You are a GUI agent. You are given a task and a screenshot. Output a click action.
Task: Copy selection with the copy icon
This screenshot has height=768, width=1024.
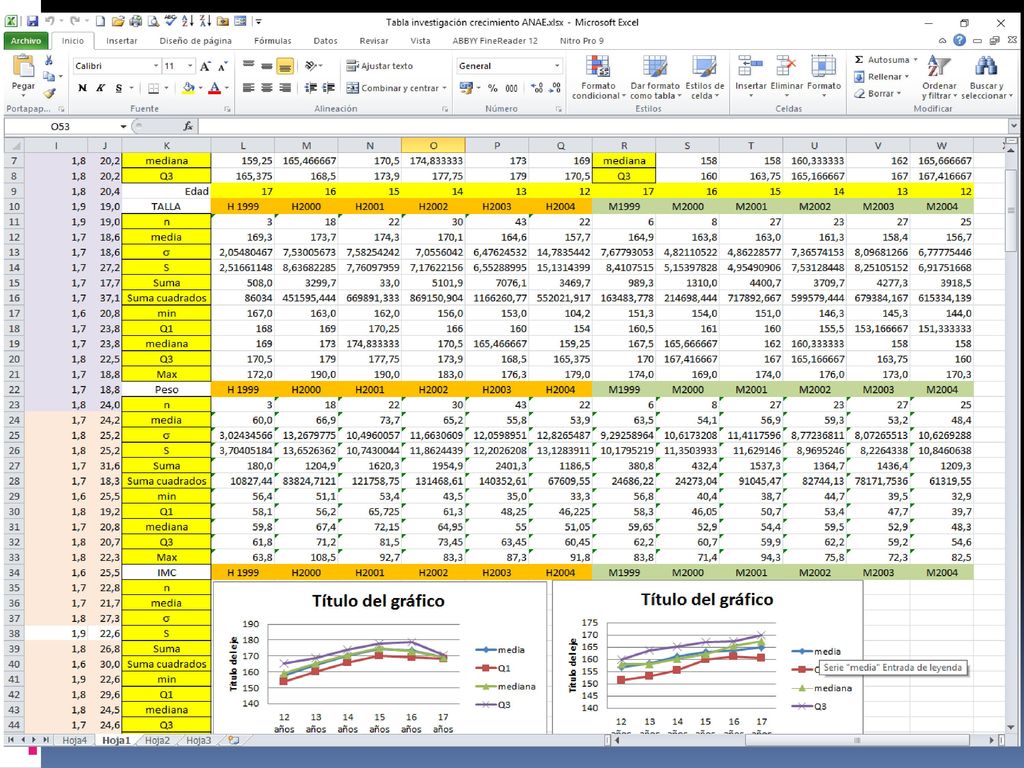coord(48,77)
